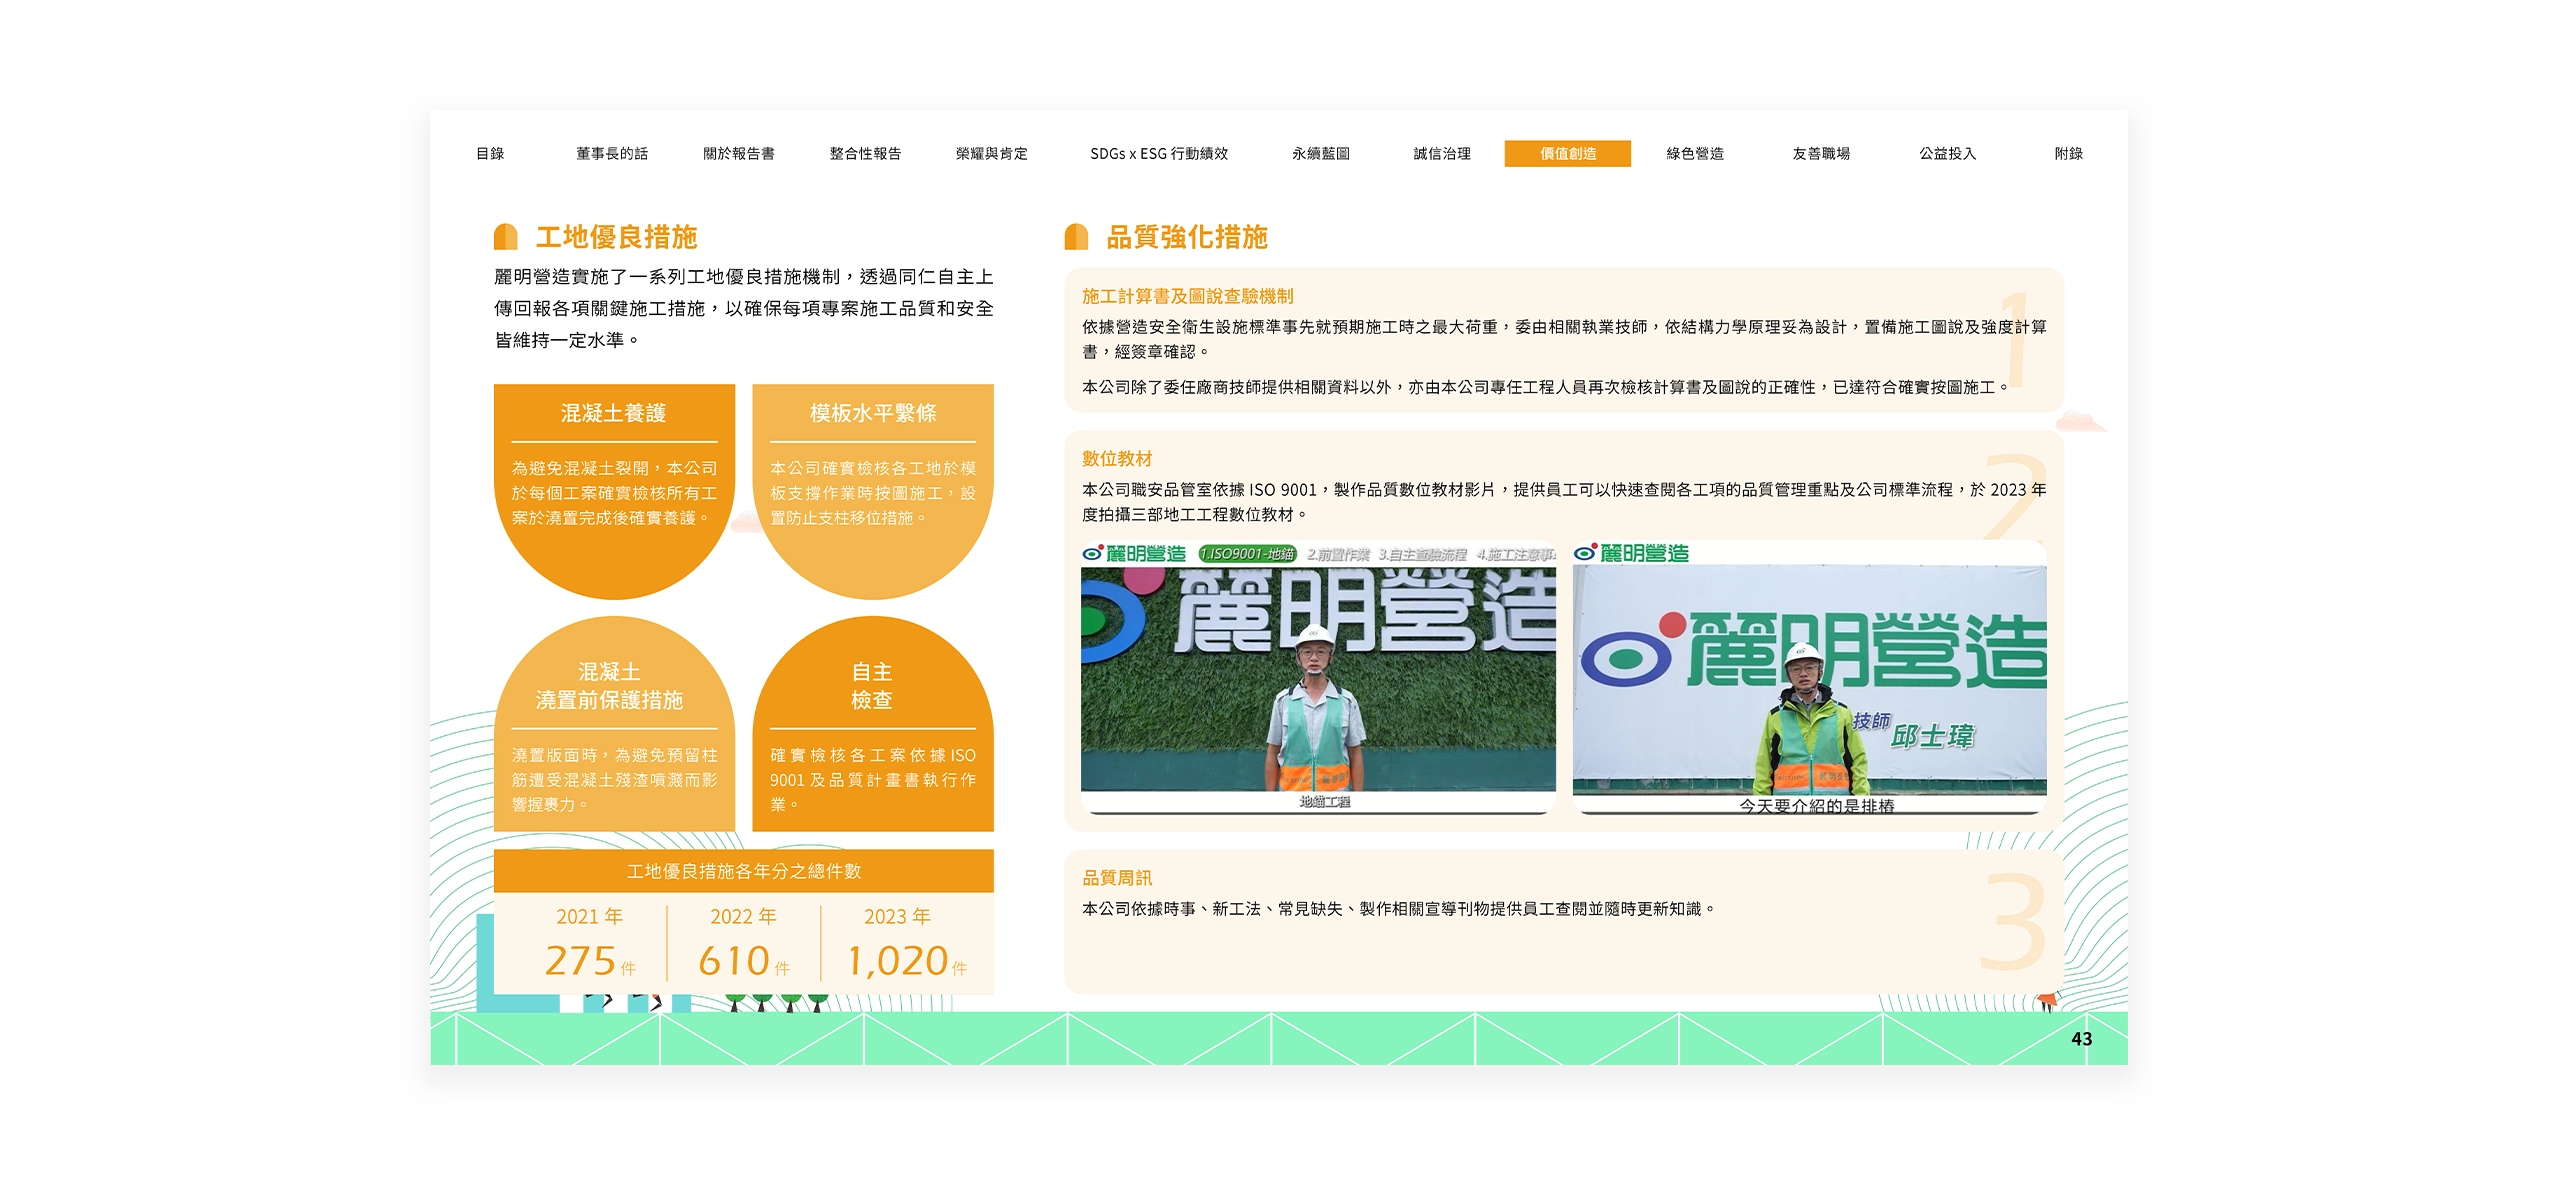Toggle the highlighted 價值創造 navigation state

(1570, 155)
